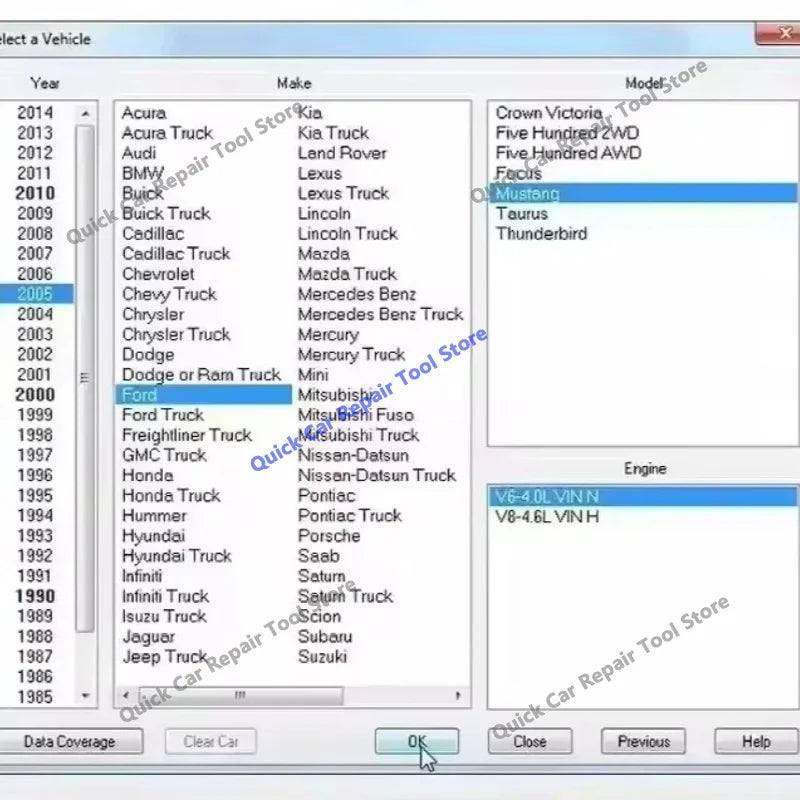Choose Mercury make
The image size is (800, 800).
point(328,335)
